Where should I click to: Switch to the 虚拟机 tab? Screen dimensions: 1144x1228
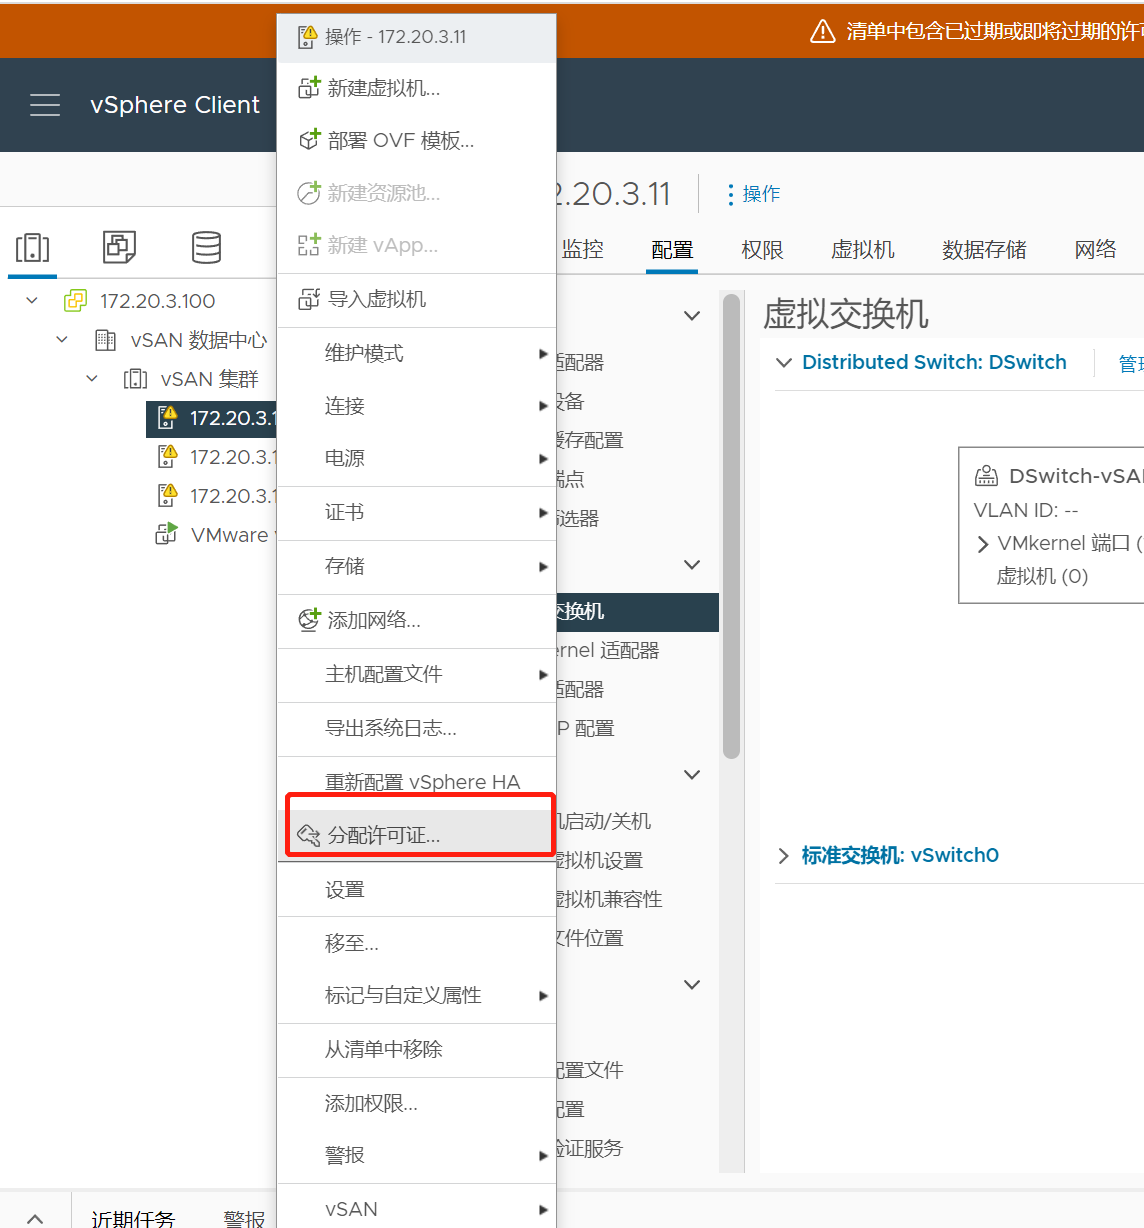tap(863, 250)
